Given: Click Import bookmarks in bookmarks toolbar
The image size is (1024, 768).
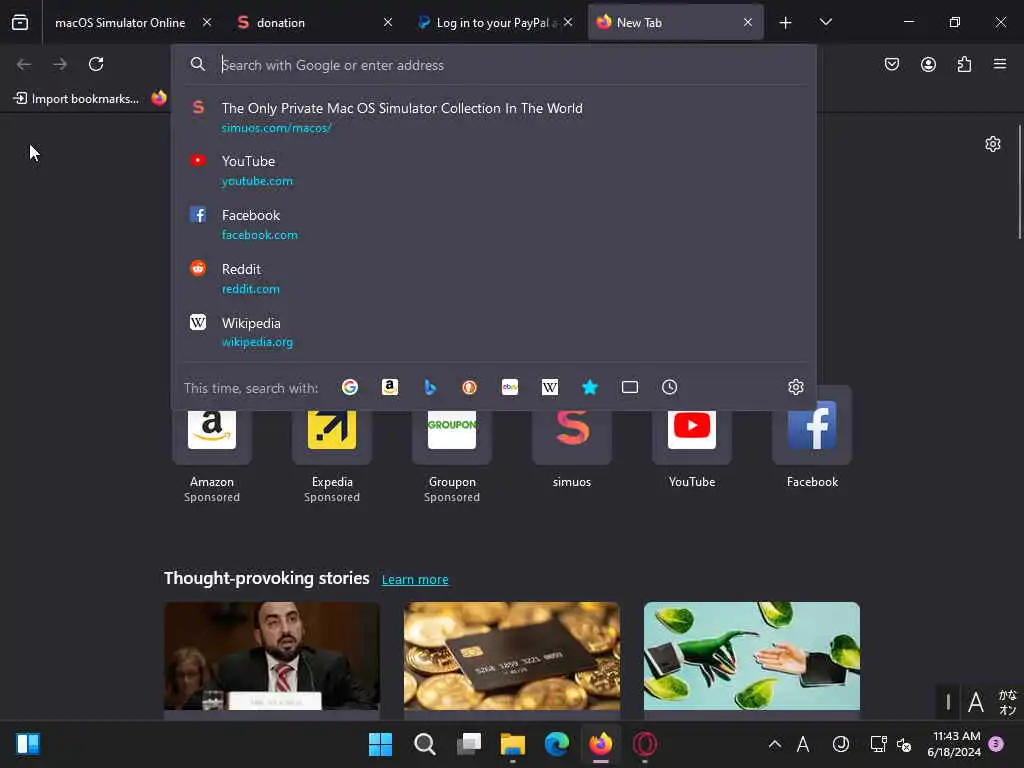Looking at the screenshot, I should point(76,99).
